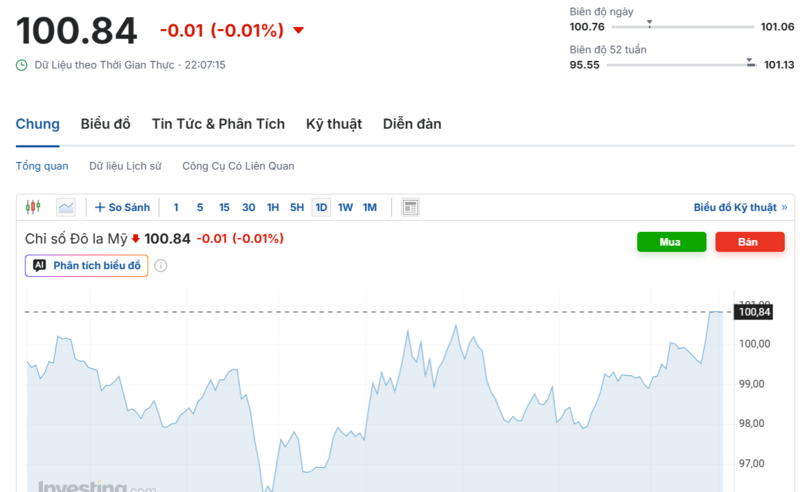
Task: Click the real-time clock icon
Action: (21, 65)
